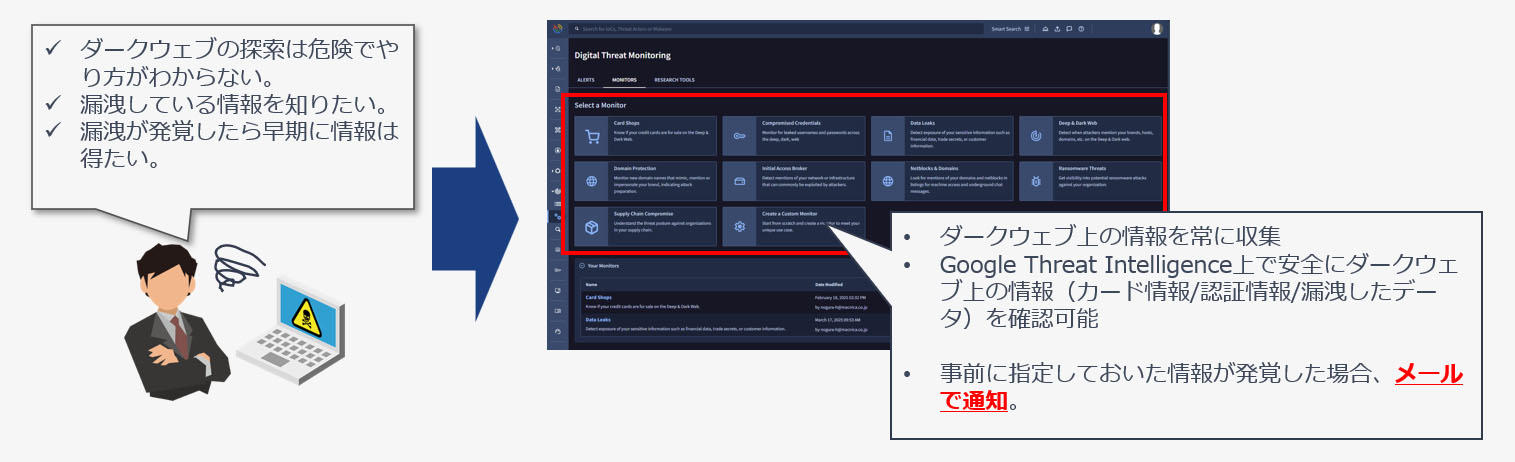This screenshot has width=1515, height=462.
Task: Open the Data Leaks monitor link in Your Monitors
Action: 599,320
